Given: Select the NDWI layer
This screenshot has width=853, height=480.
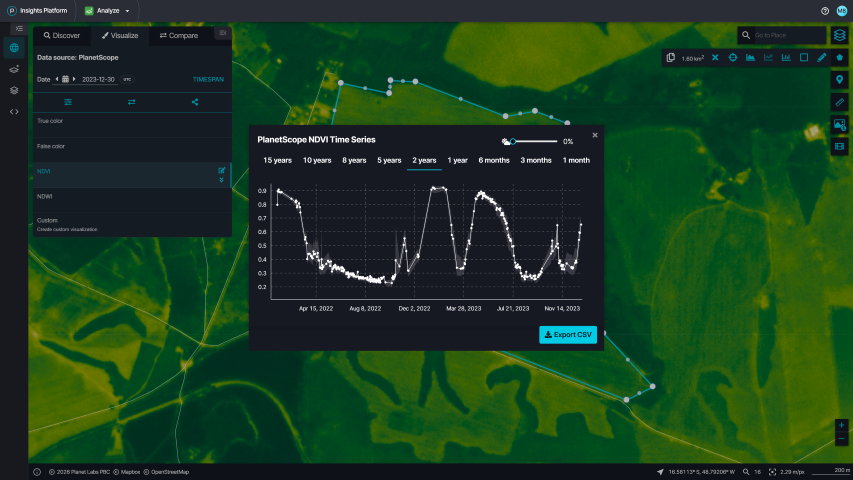Looking at the screenshot, I should pyautogui.click(x=132, y=200).
